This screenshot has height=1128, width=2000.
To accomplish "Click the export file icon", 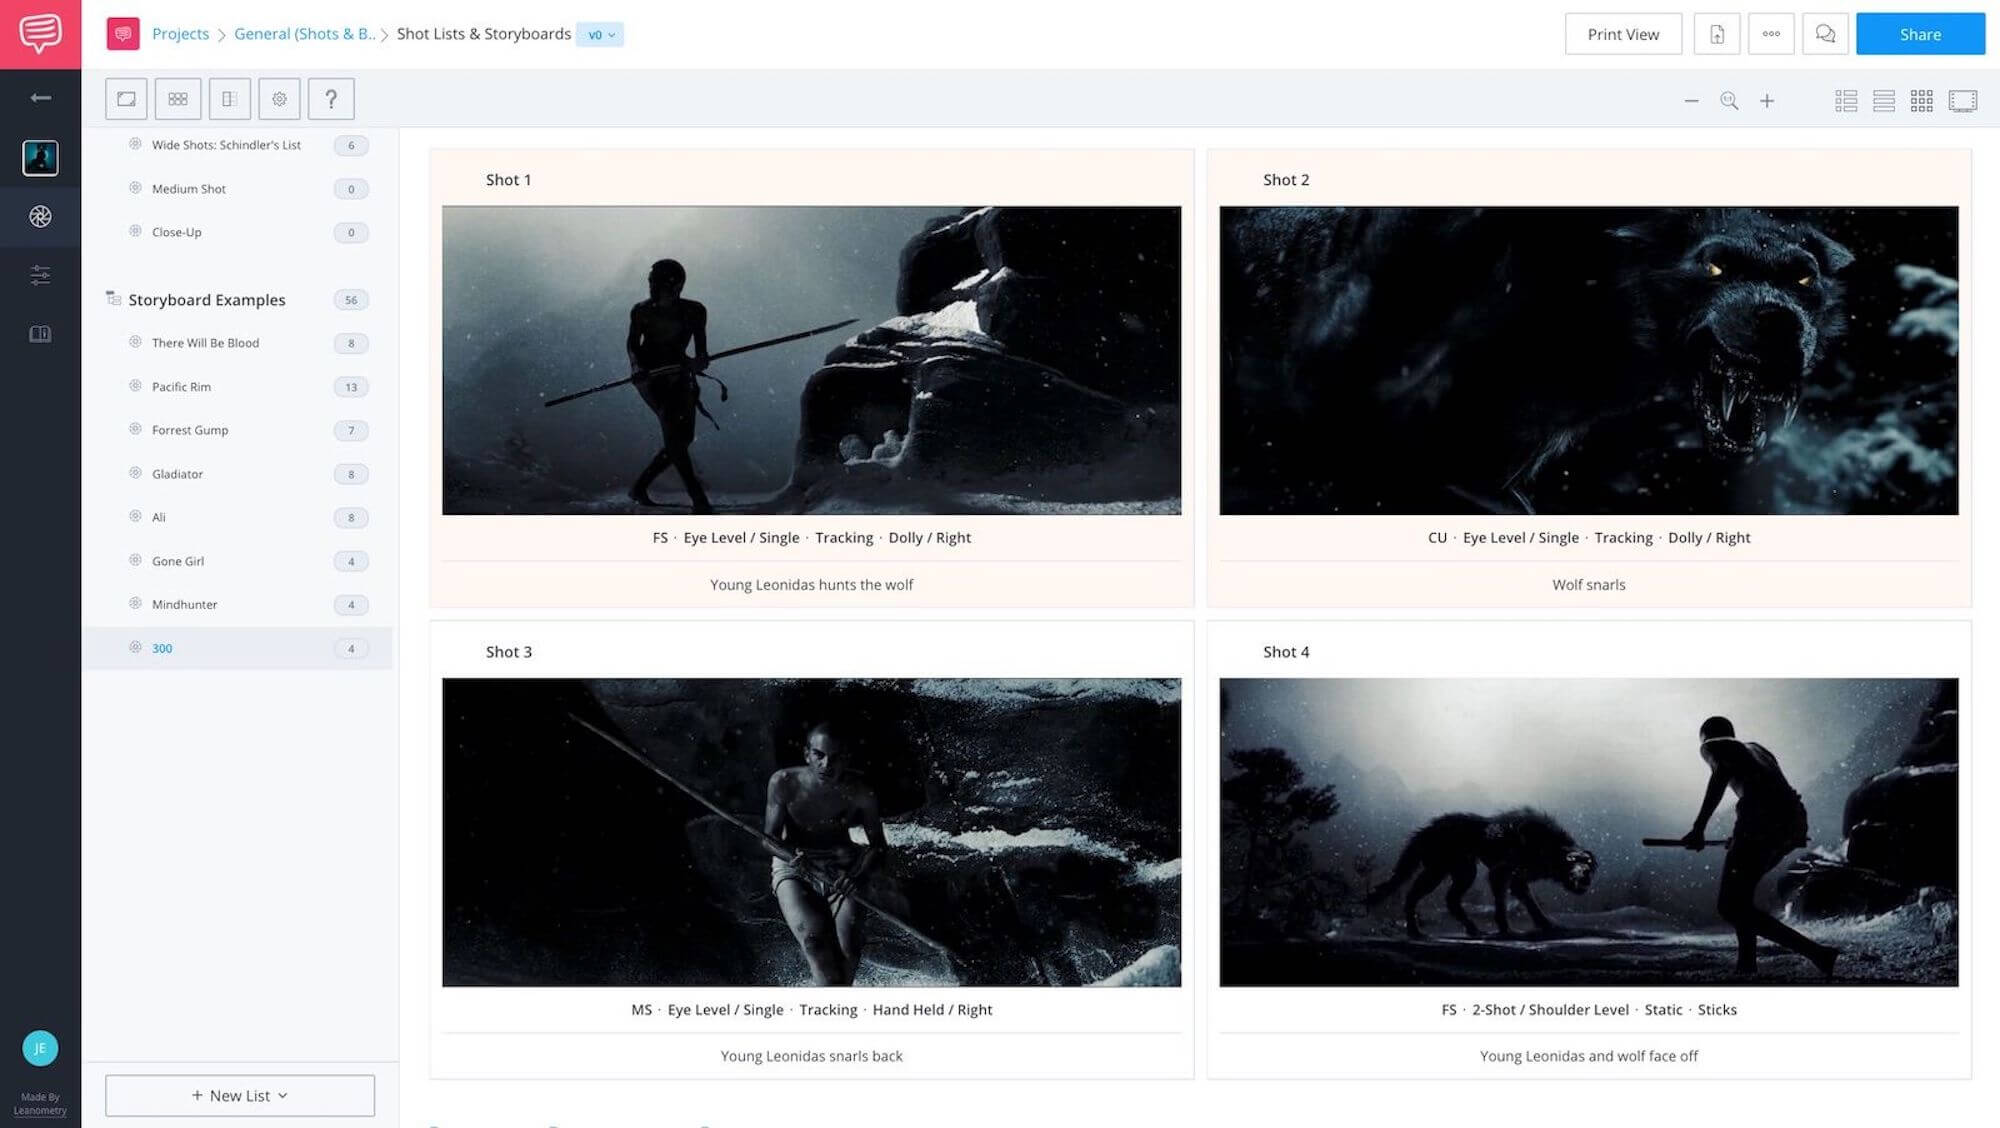I will tap(1717, 34).
